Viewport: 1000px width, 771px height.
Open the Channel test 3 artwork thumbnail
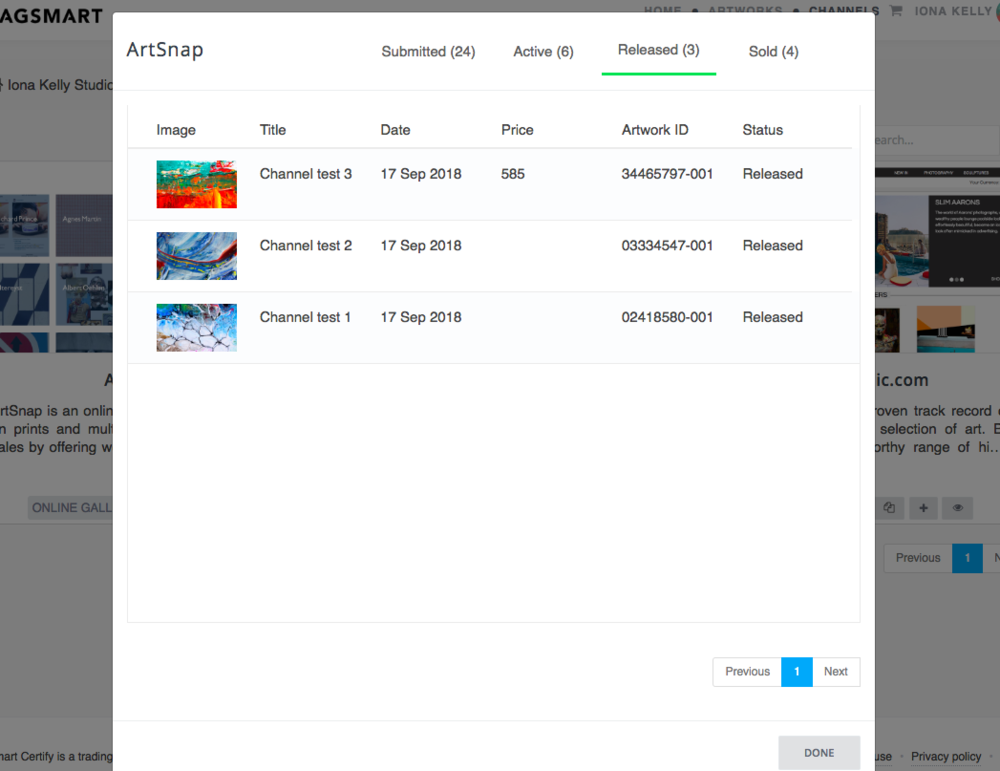pyautogui.click(x=196, y=184)
